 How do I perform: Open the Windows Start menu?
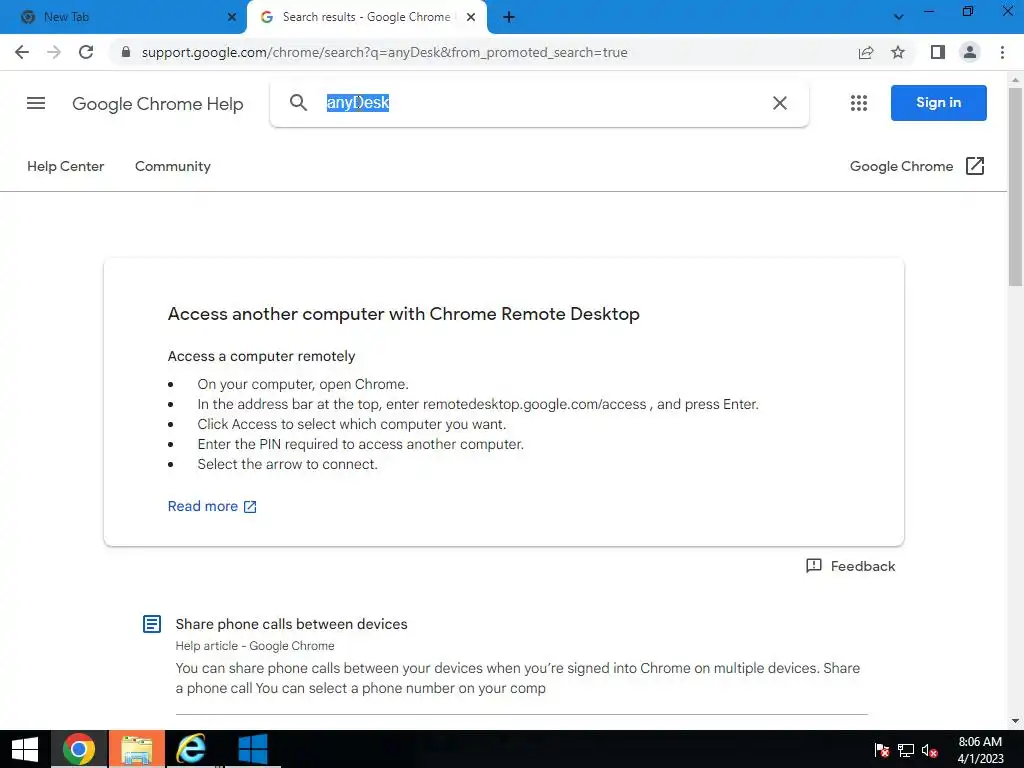(25, 749)
